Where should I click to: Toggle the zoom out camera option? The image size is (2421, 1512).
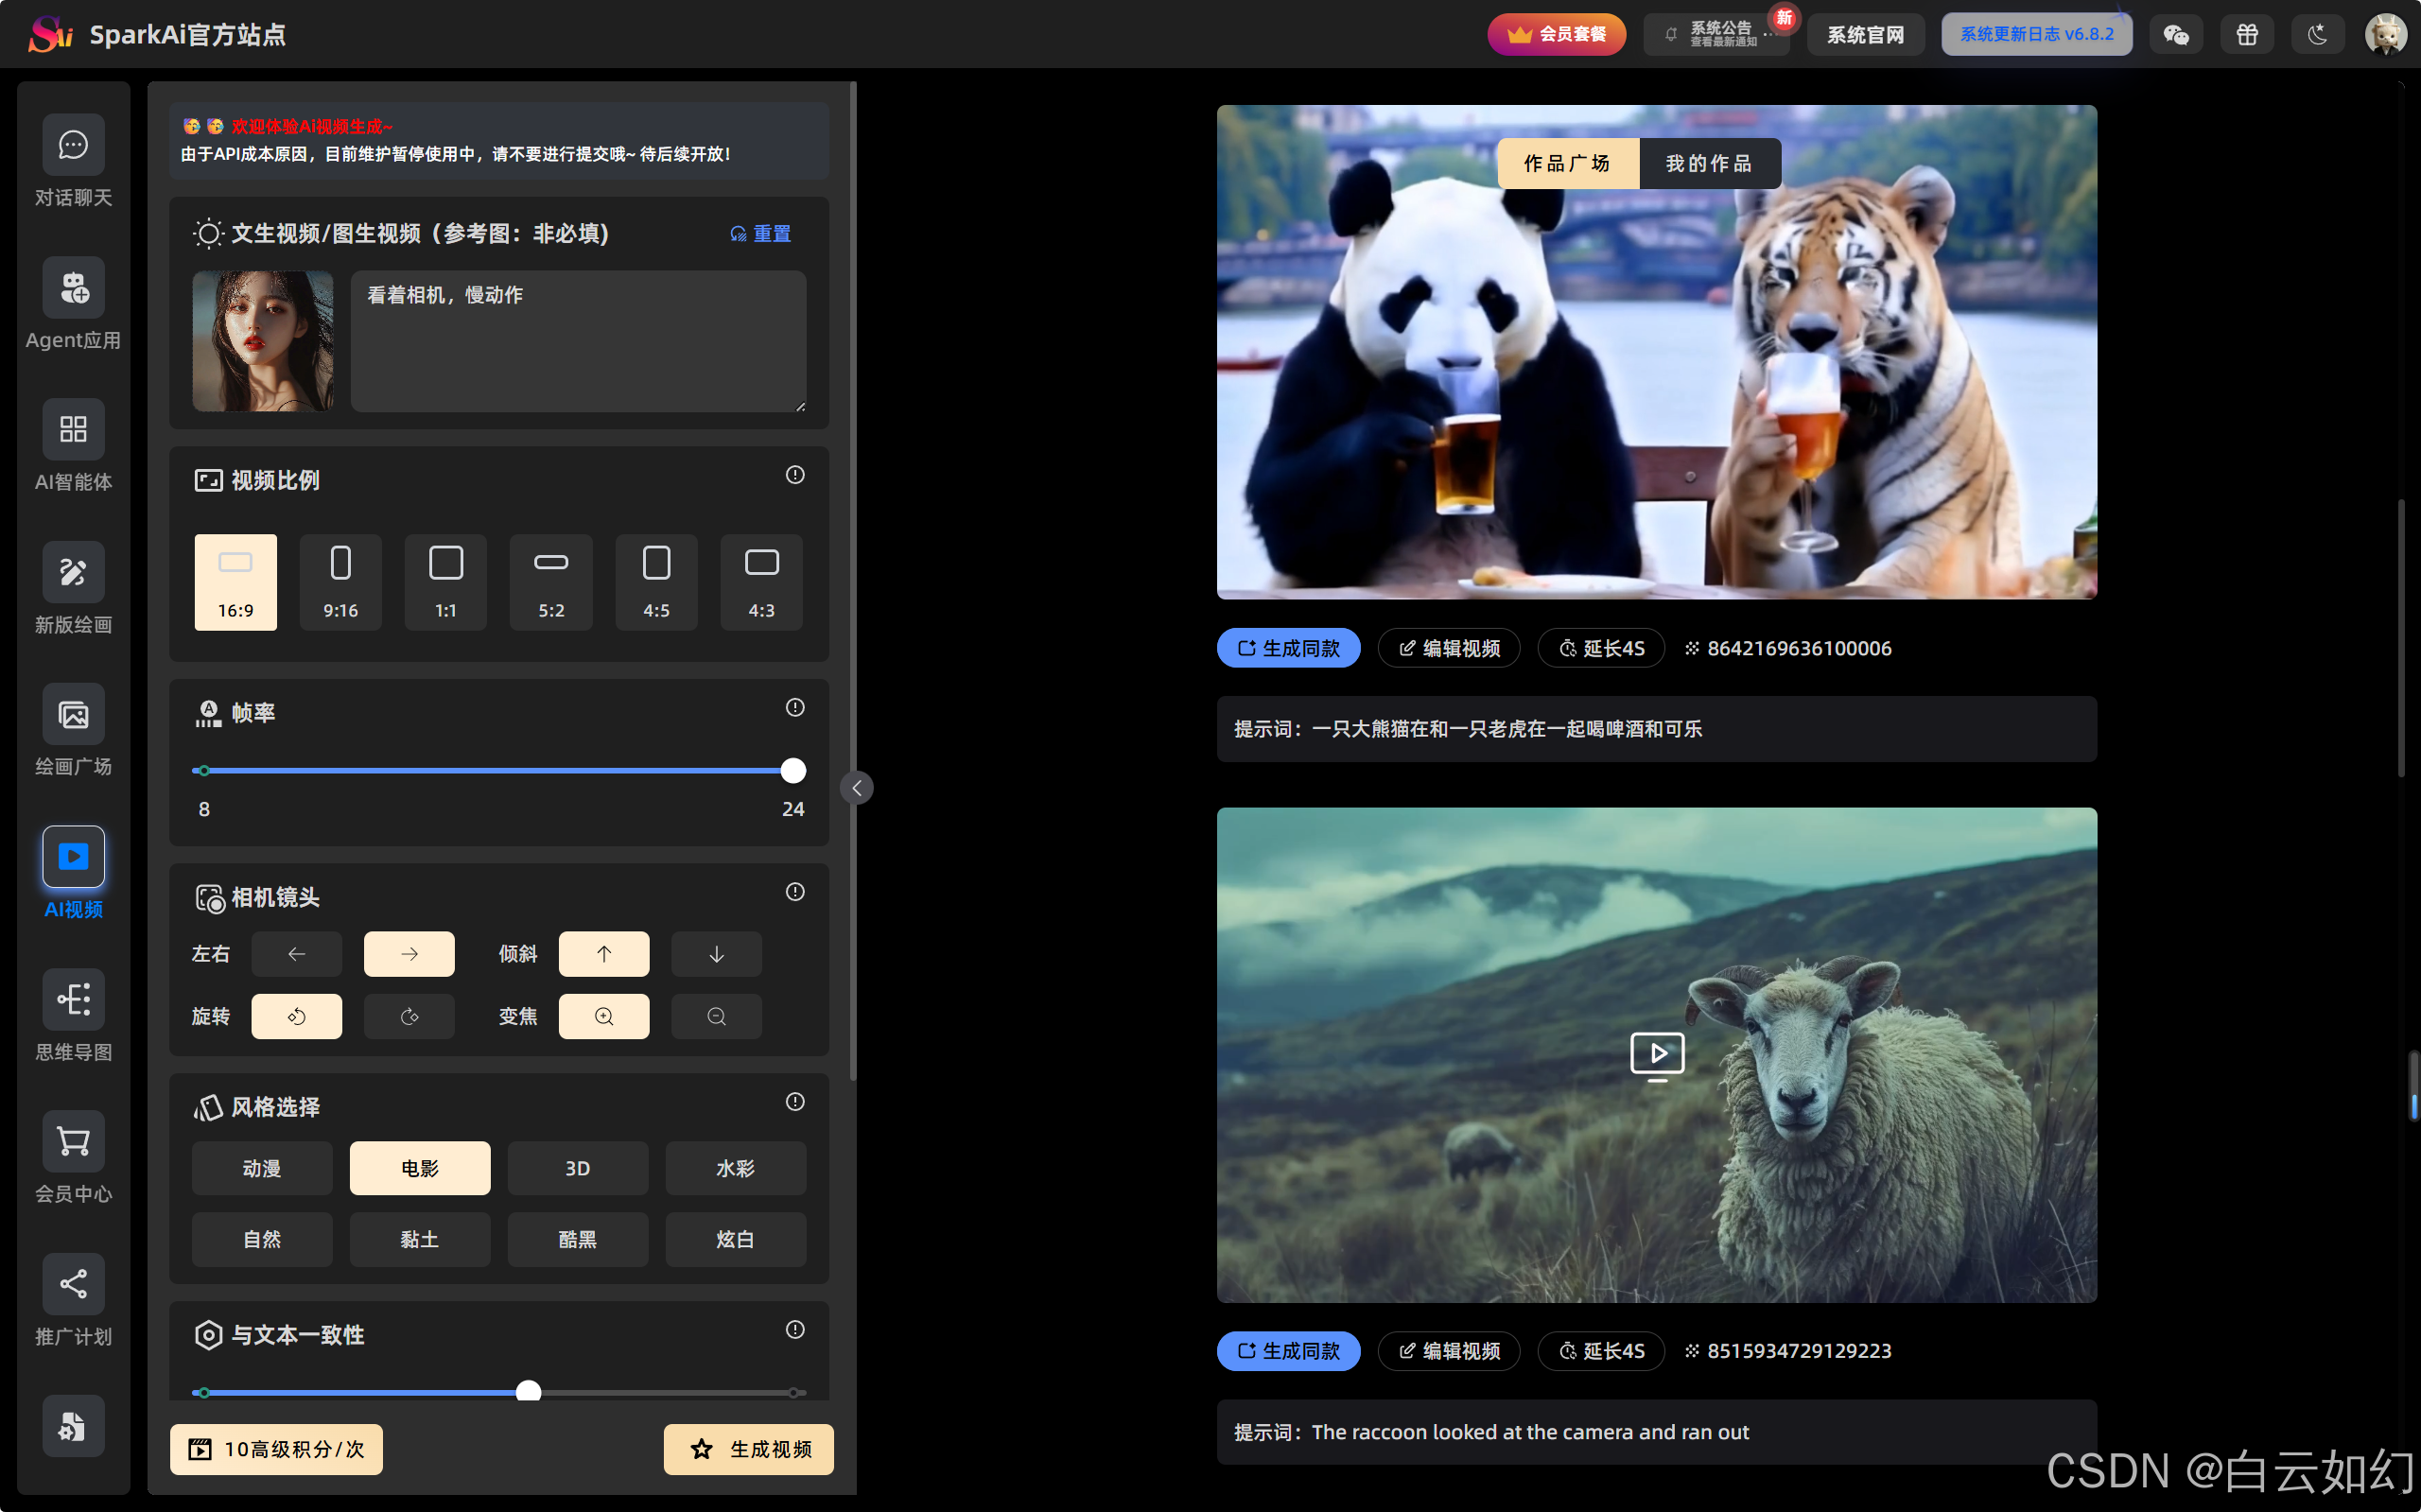click(x=716, y=1016)
